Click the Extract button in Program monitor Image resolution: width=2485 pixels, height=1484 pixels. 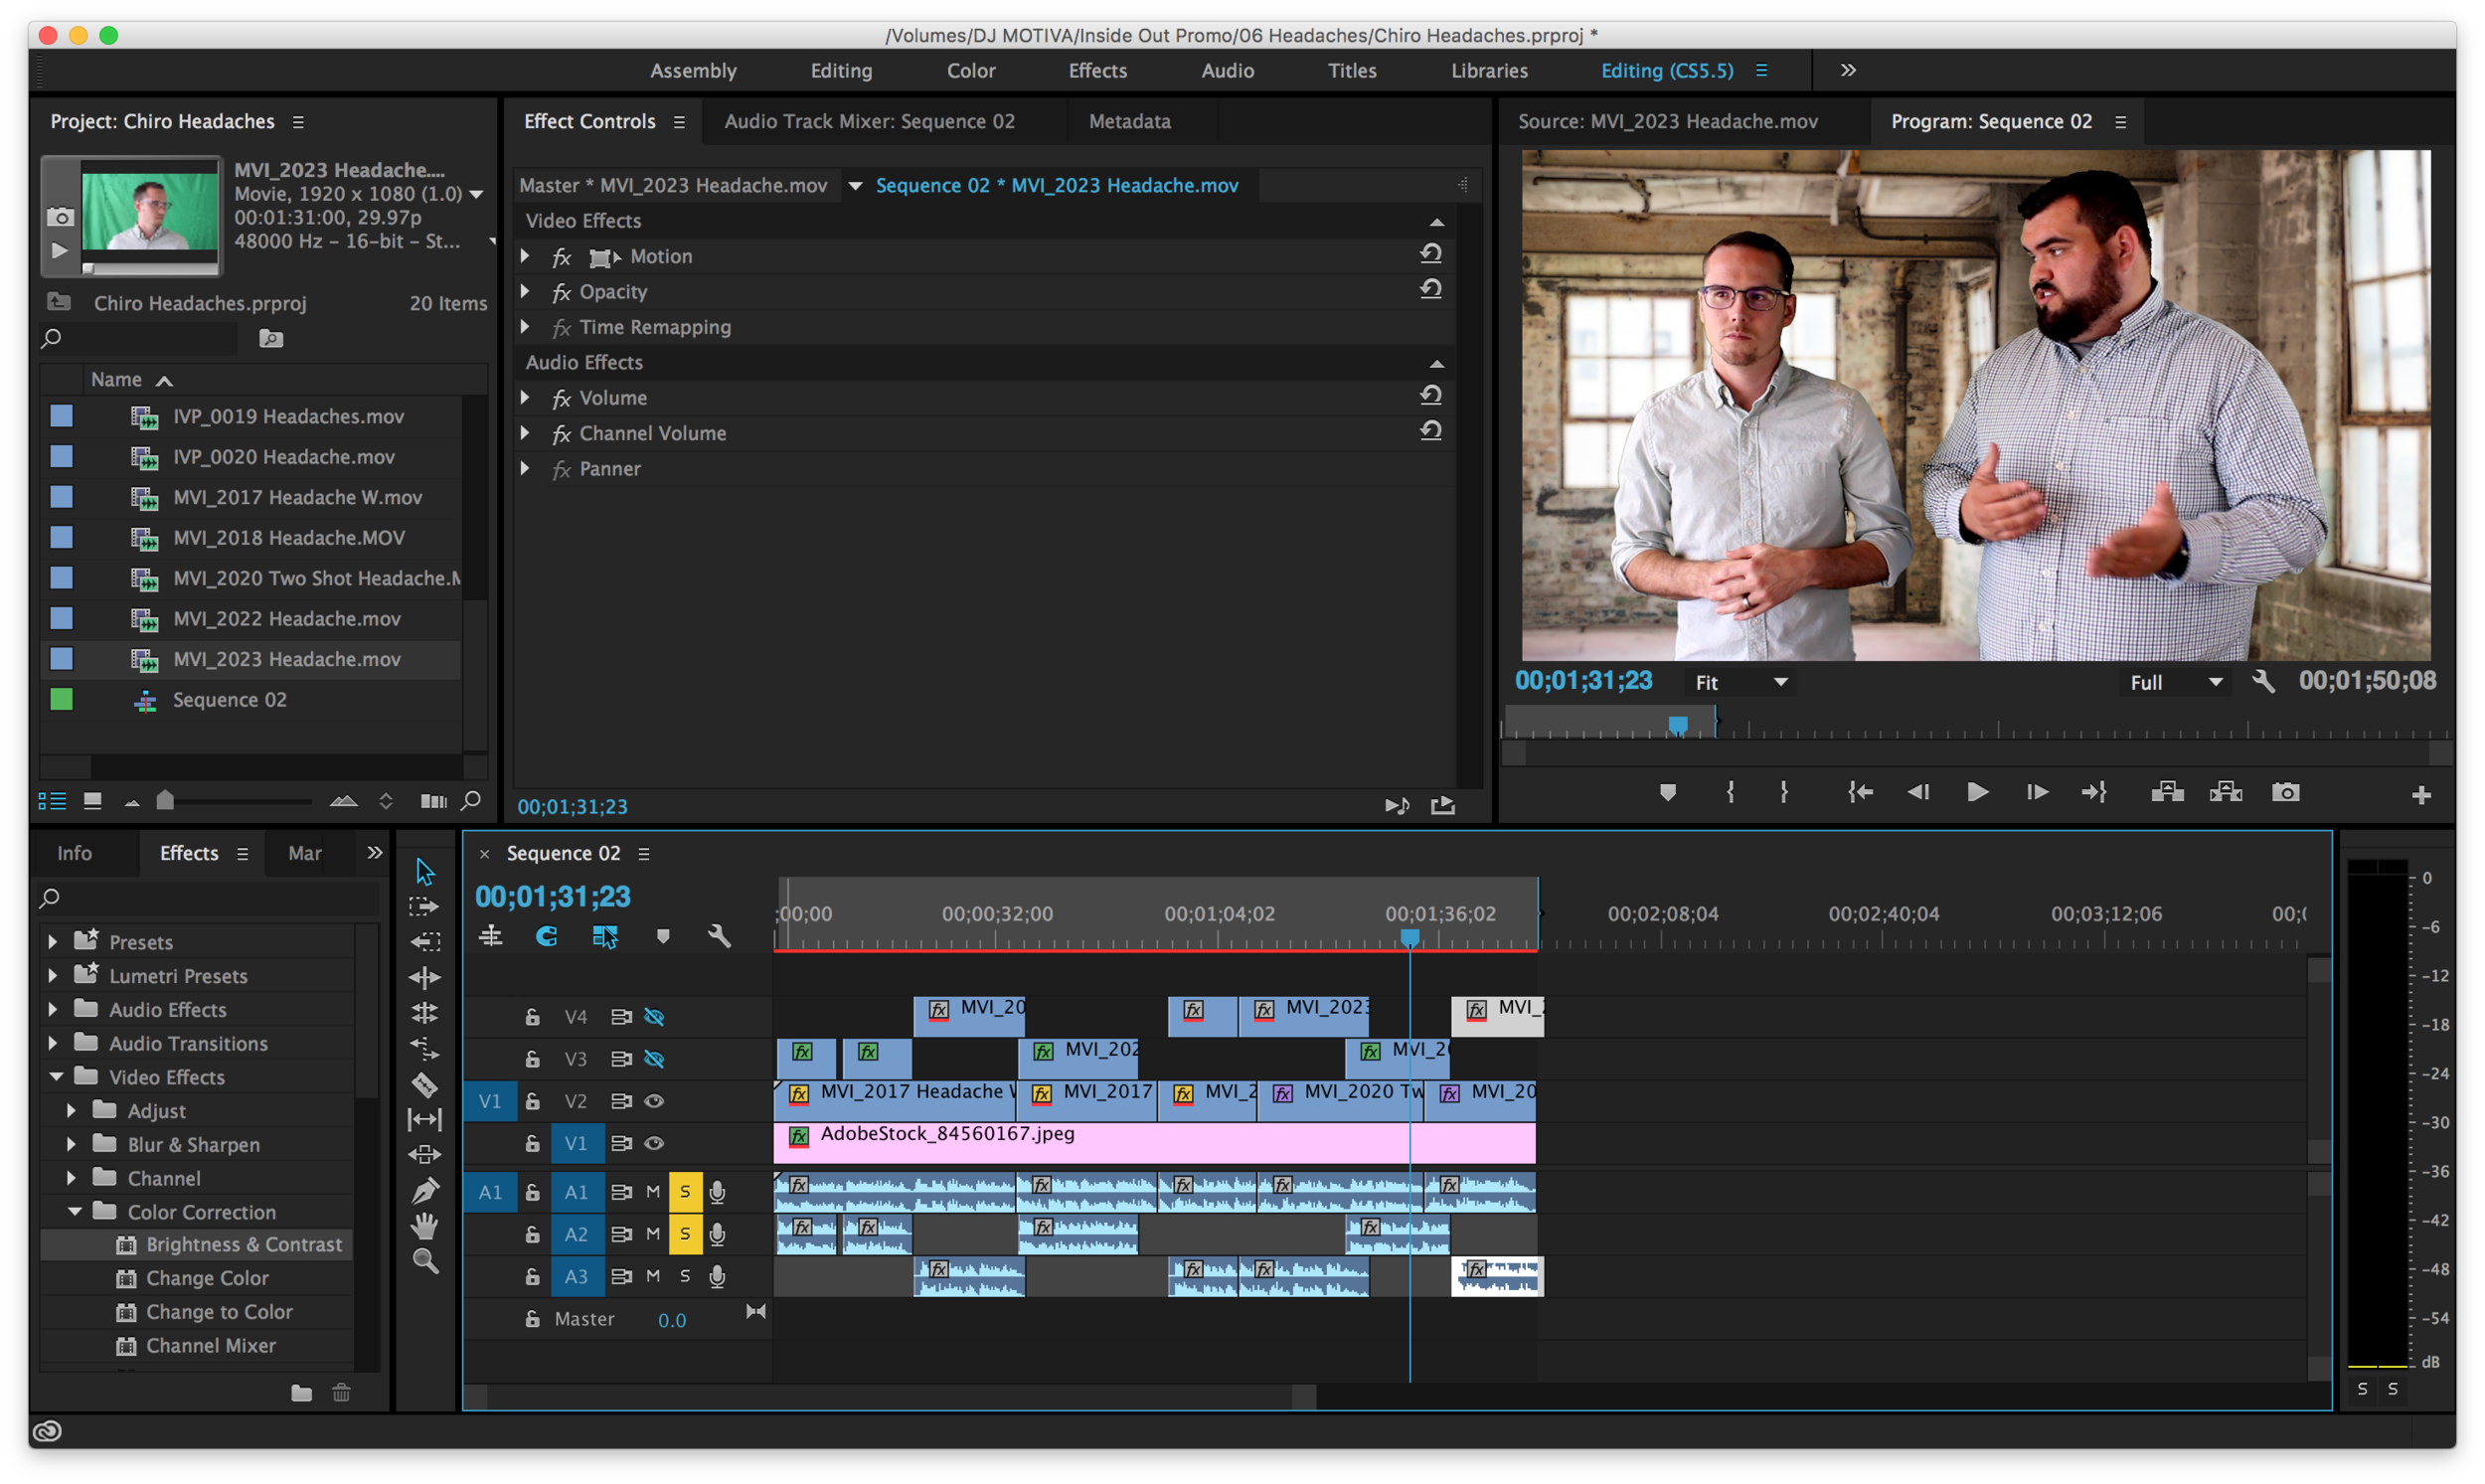click(x=2226, y=793)
